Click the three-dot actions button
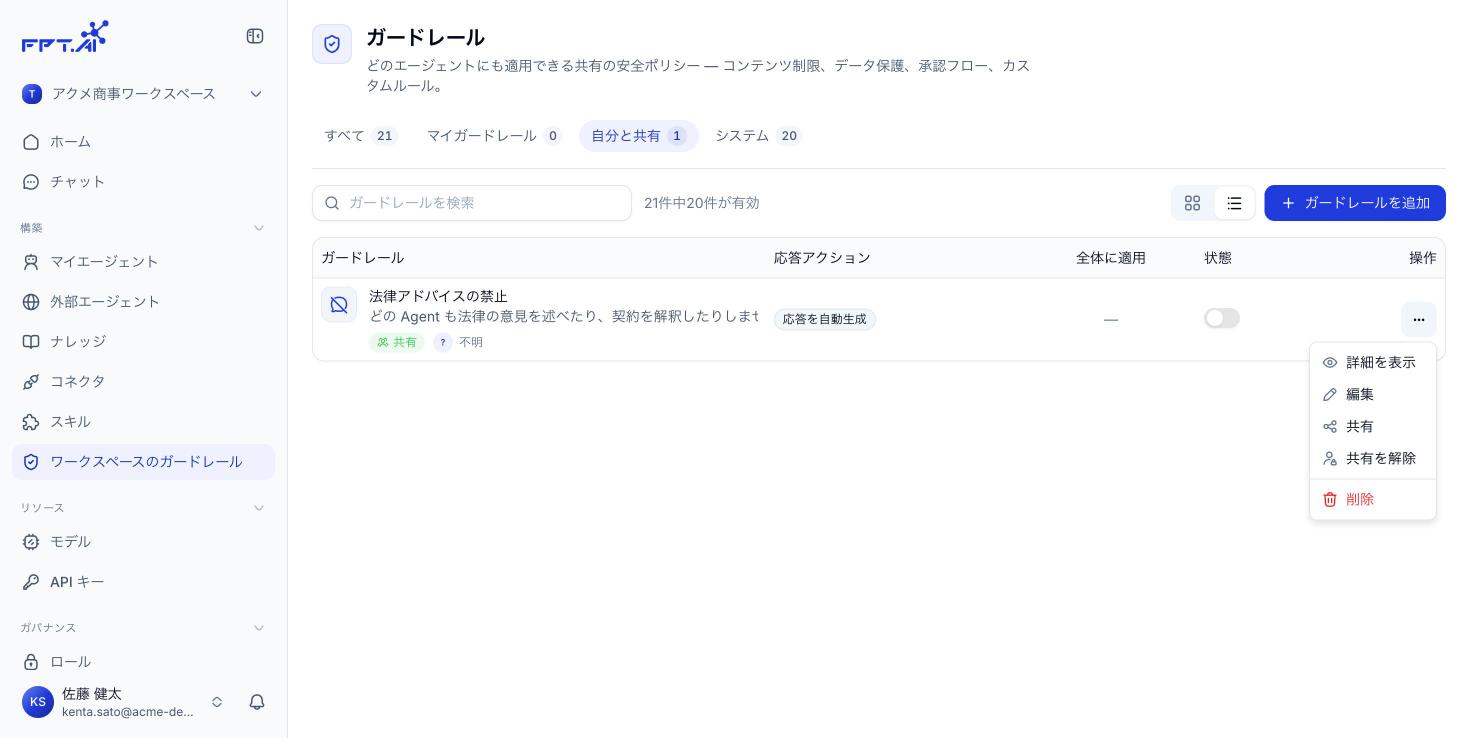 pos(1419,319)
